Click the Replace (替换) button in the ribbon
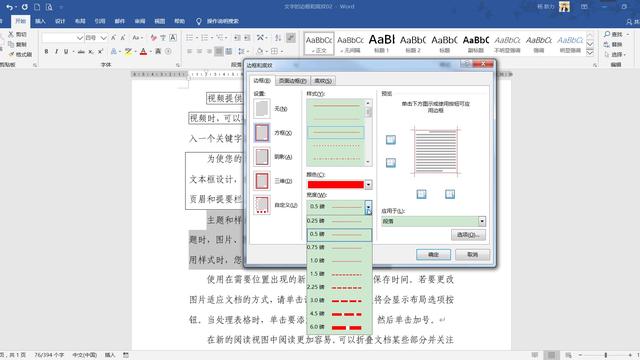 click(613, 44)
